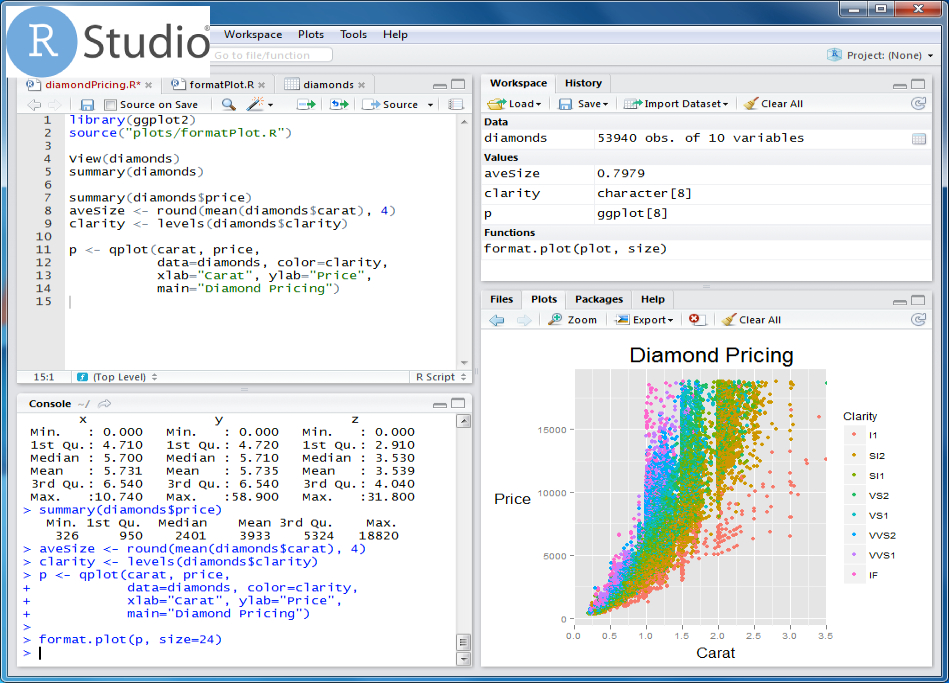The width and height of the screenshot is (949, 683).
Task: Switch to the History tab
Action: coord(583,83)
